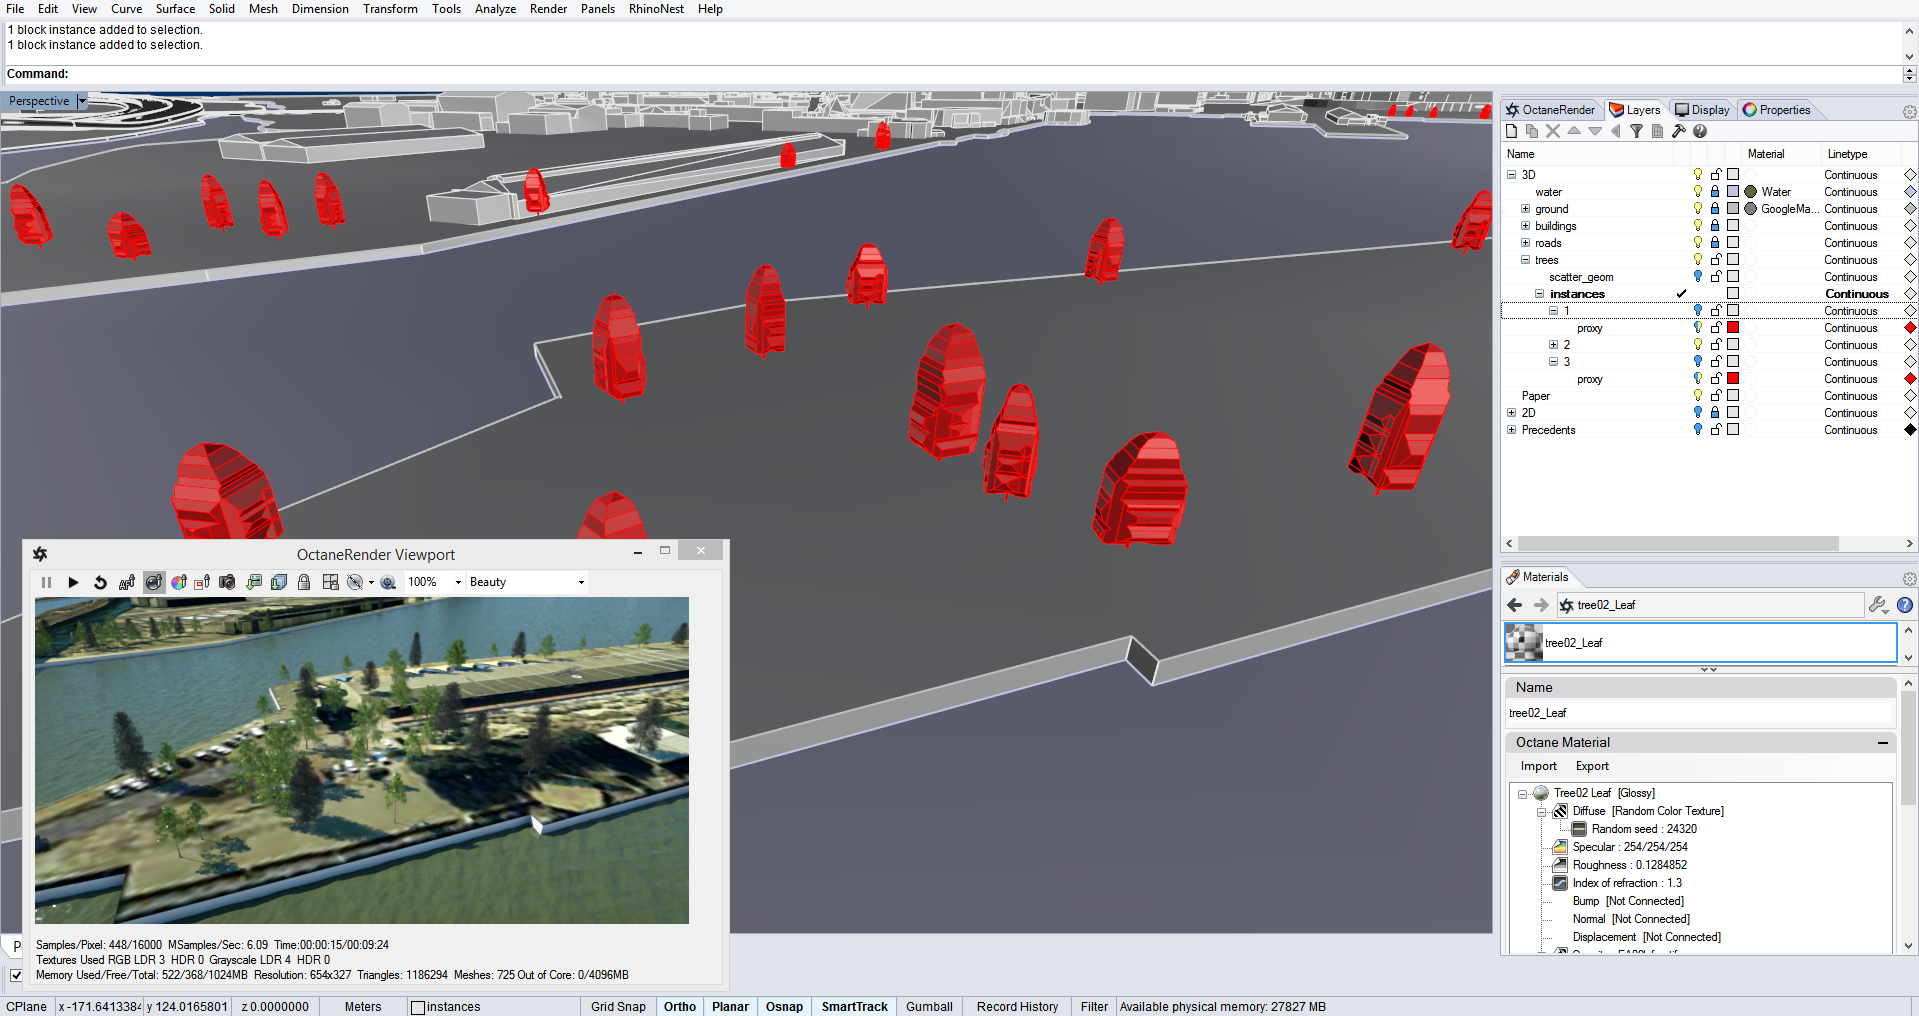Unlock the roads layer
The image size is (1919, 1016).
point(1715,243)
